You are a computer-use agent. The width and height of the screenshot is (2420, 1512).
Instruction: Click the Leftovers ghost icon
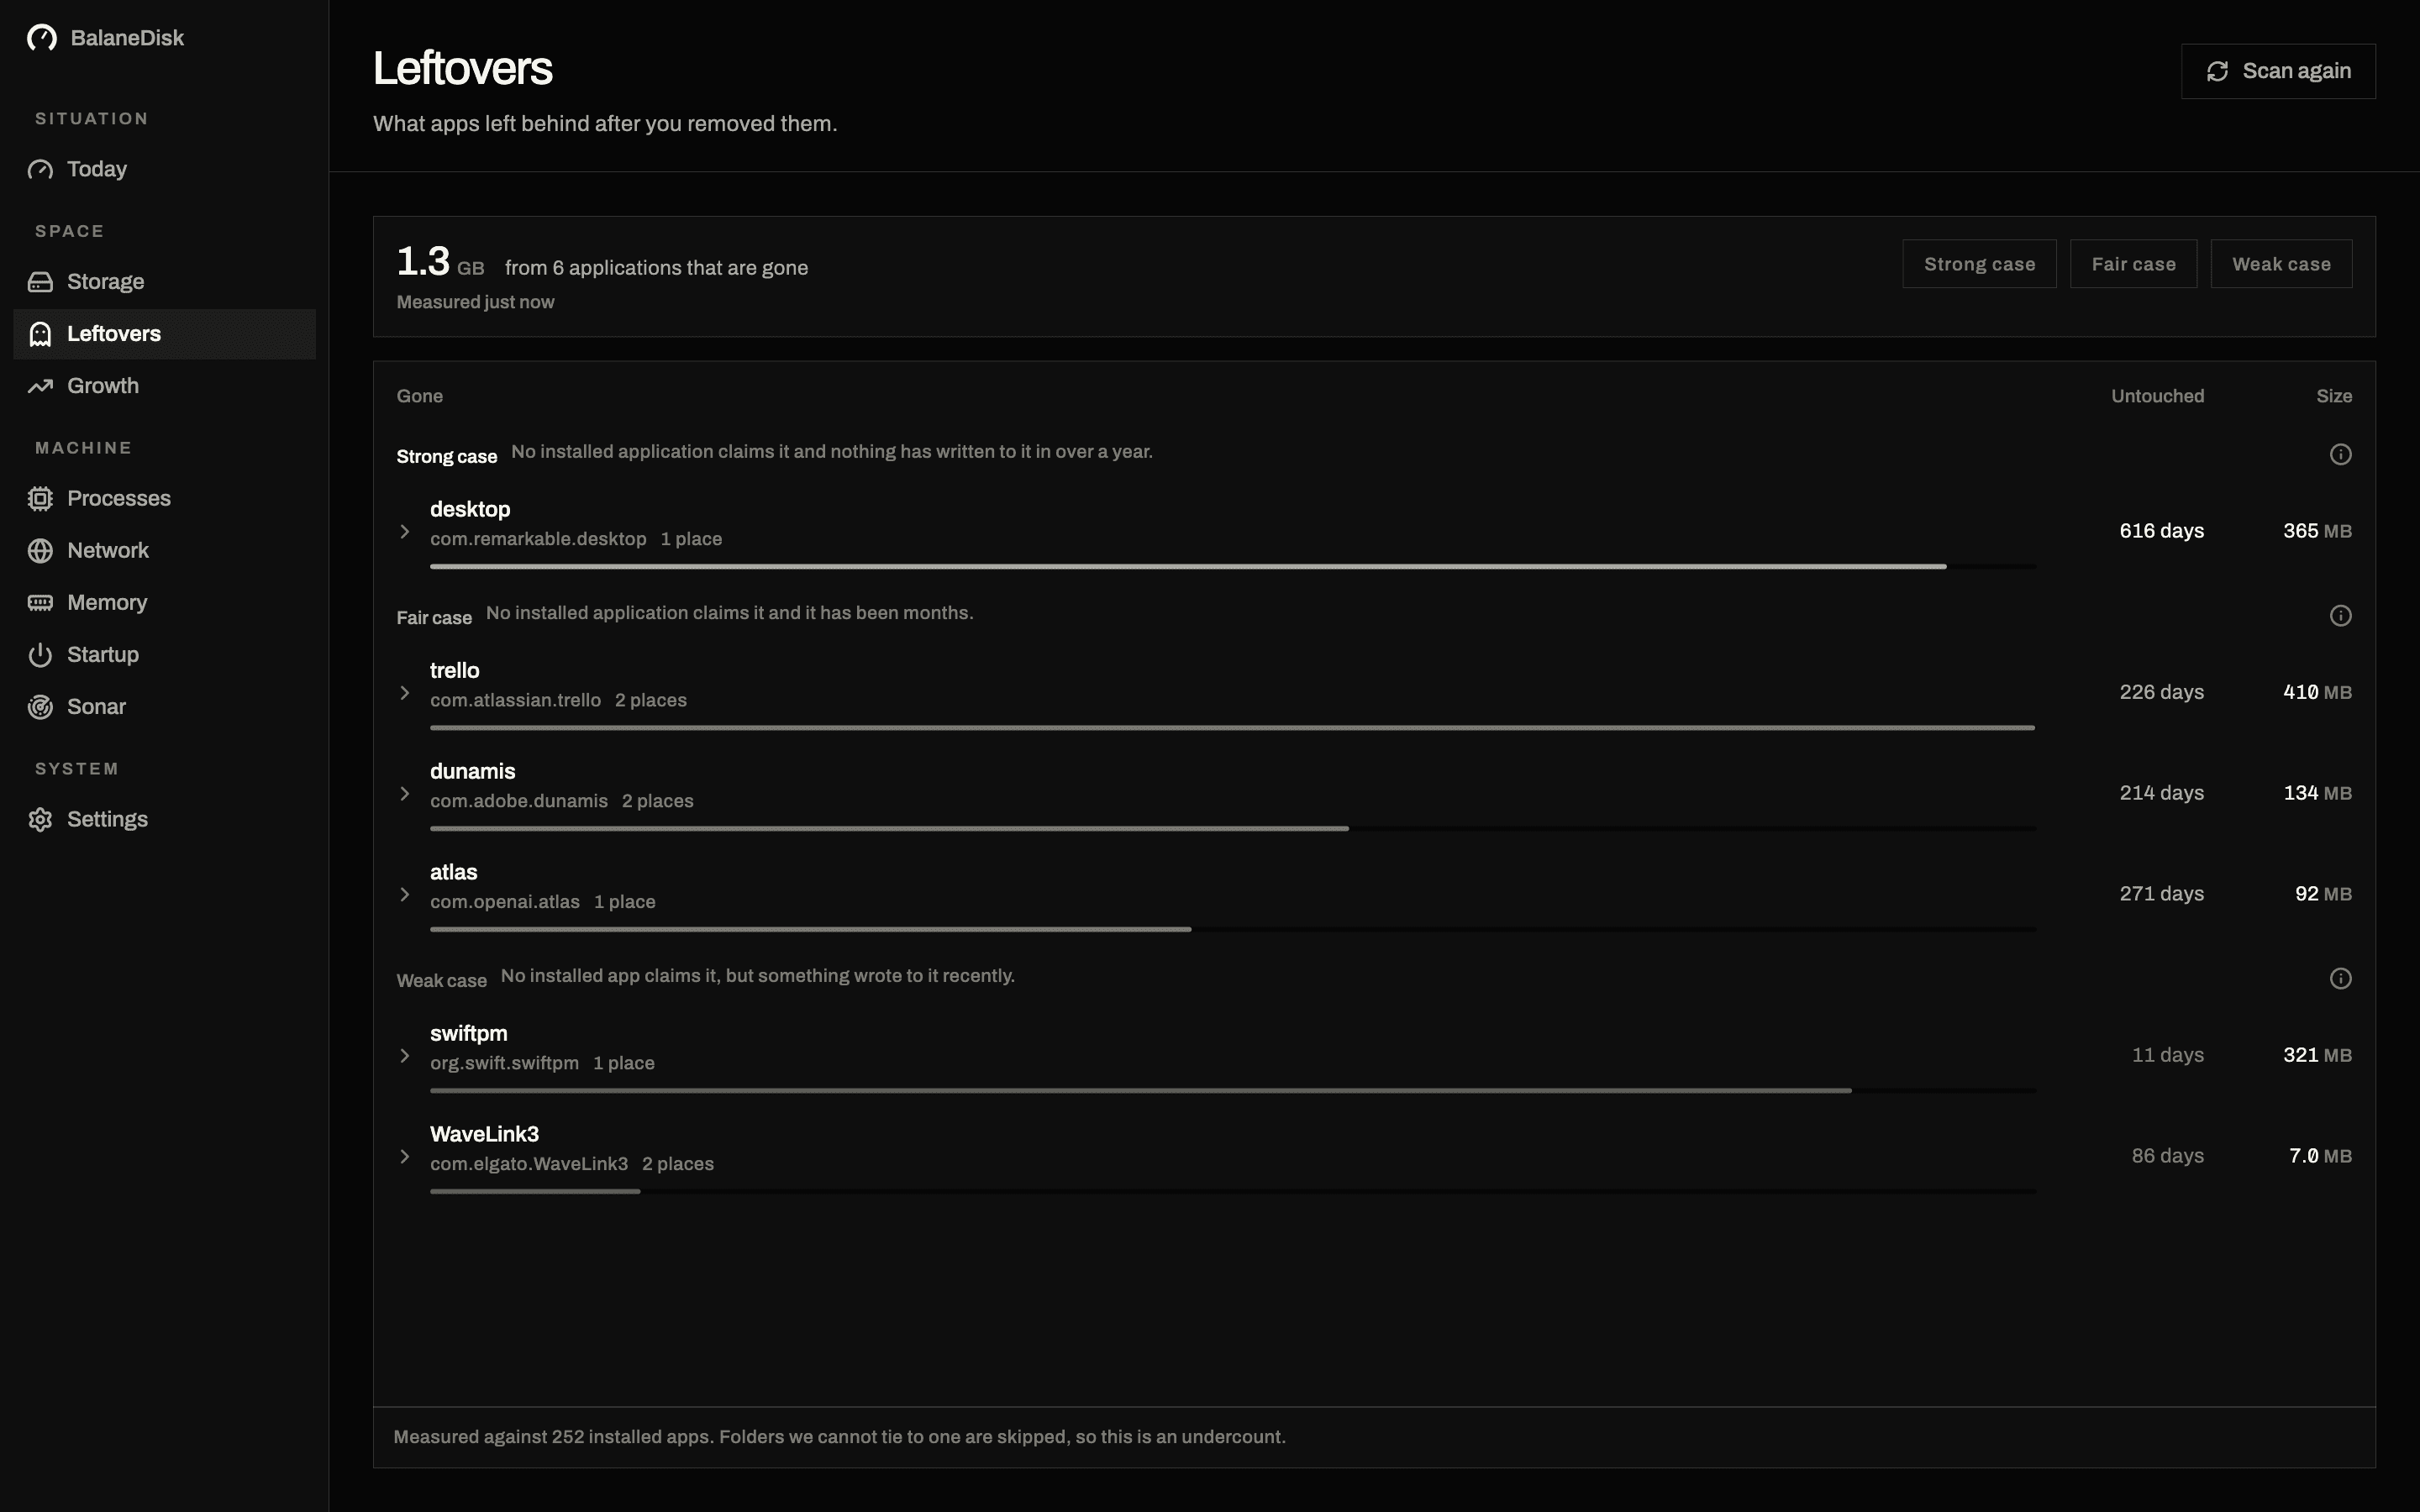click(x=40, y=334)
